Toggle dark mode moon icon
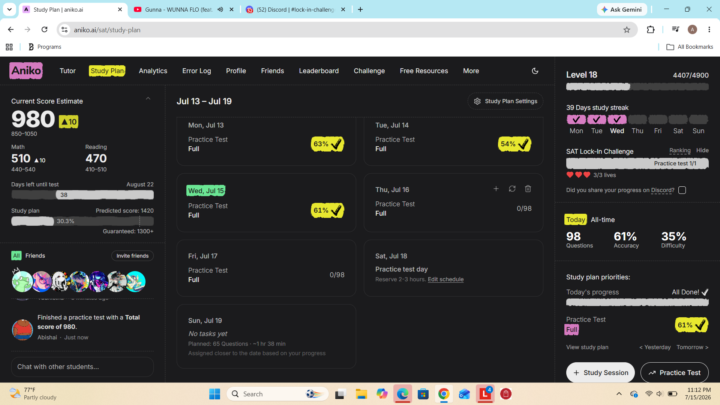The width and height of the screenshot is (720, 405). click(x=535, y=71)
